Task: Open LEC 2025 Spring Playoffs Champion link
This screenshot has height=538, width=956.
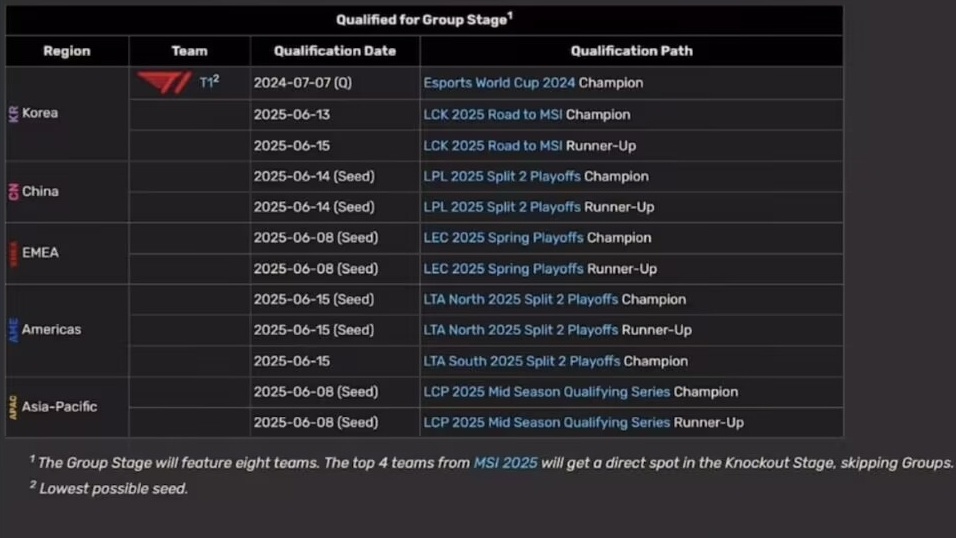Action: [x=503, y=238]
